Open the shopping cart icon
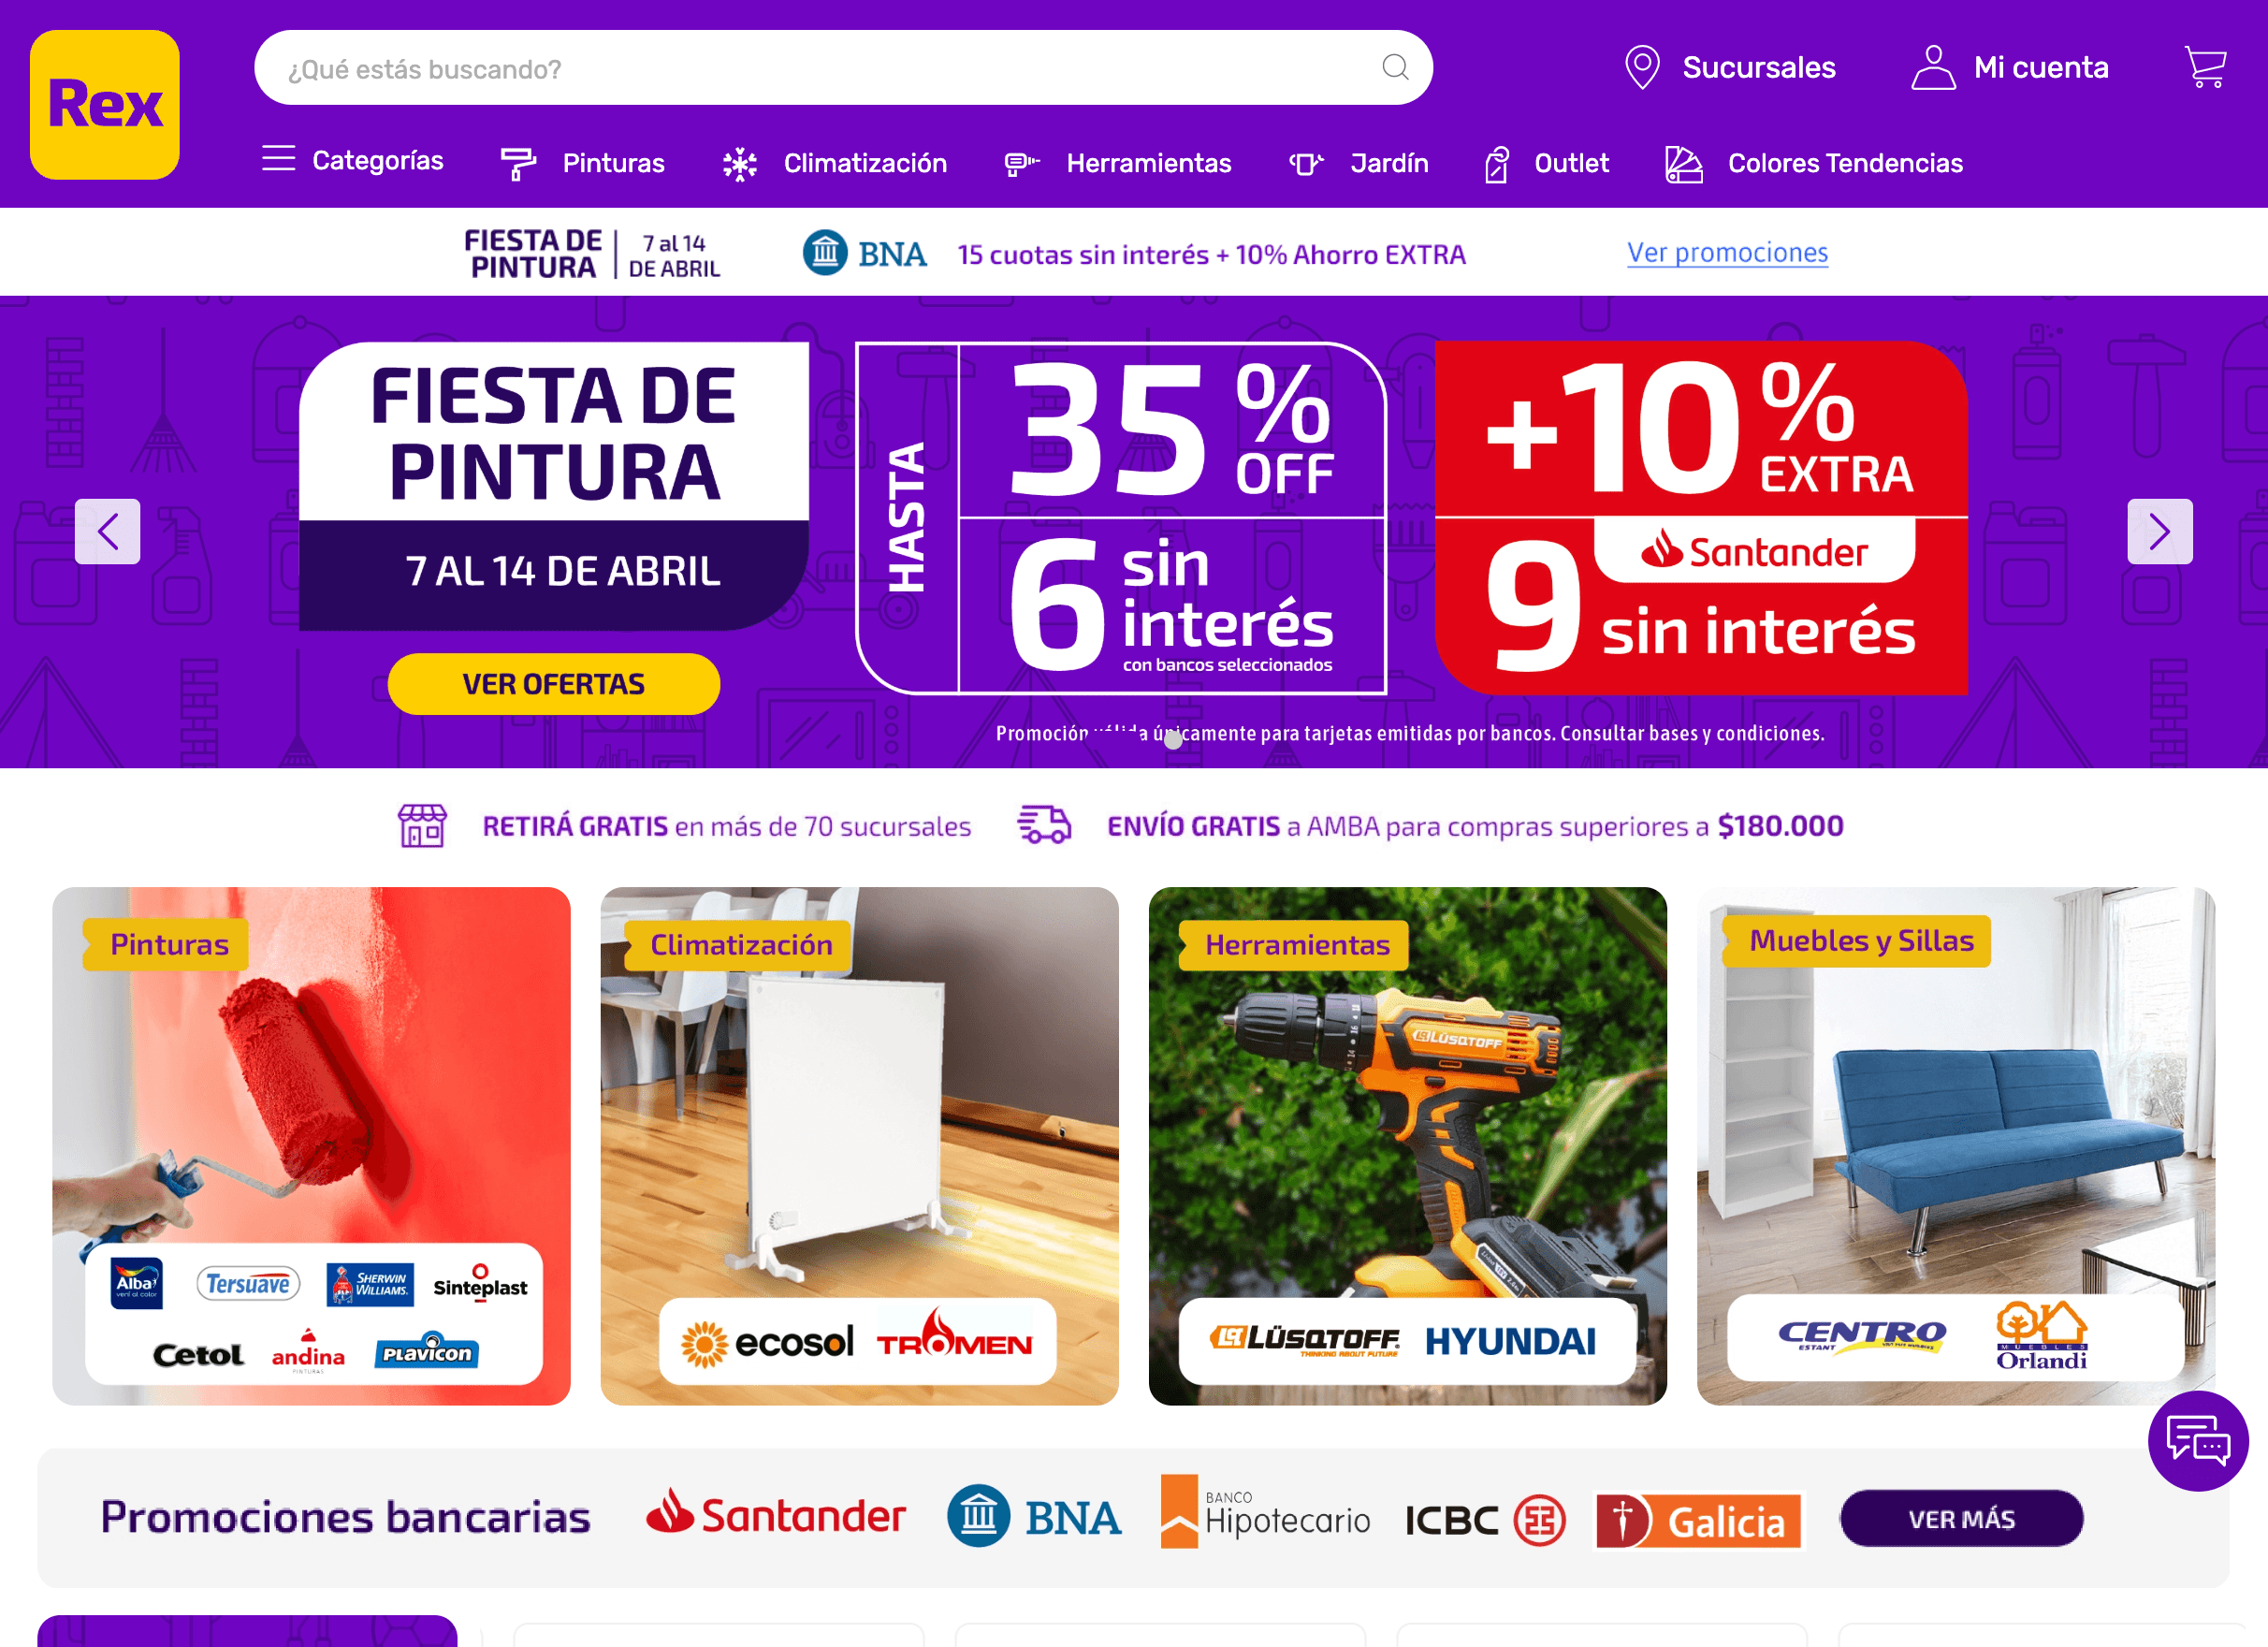 pyautogui.click(x=2205, y=67)
